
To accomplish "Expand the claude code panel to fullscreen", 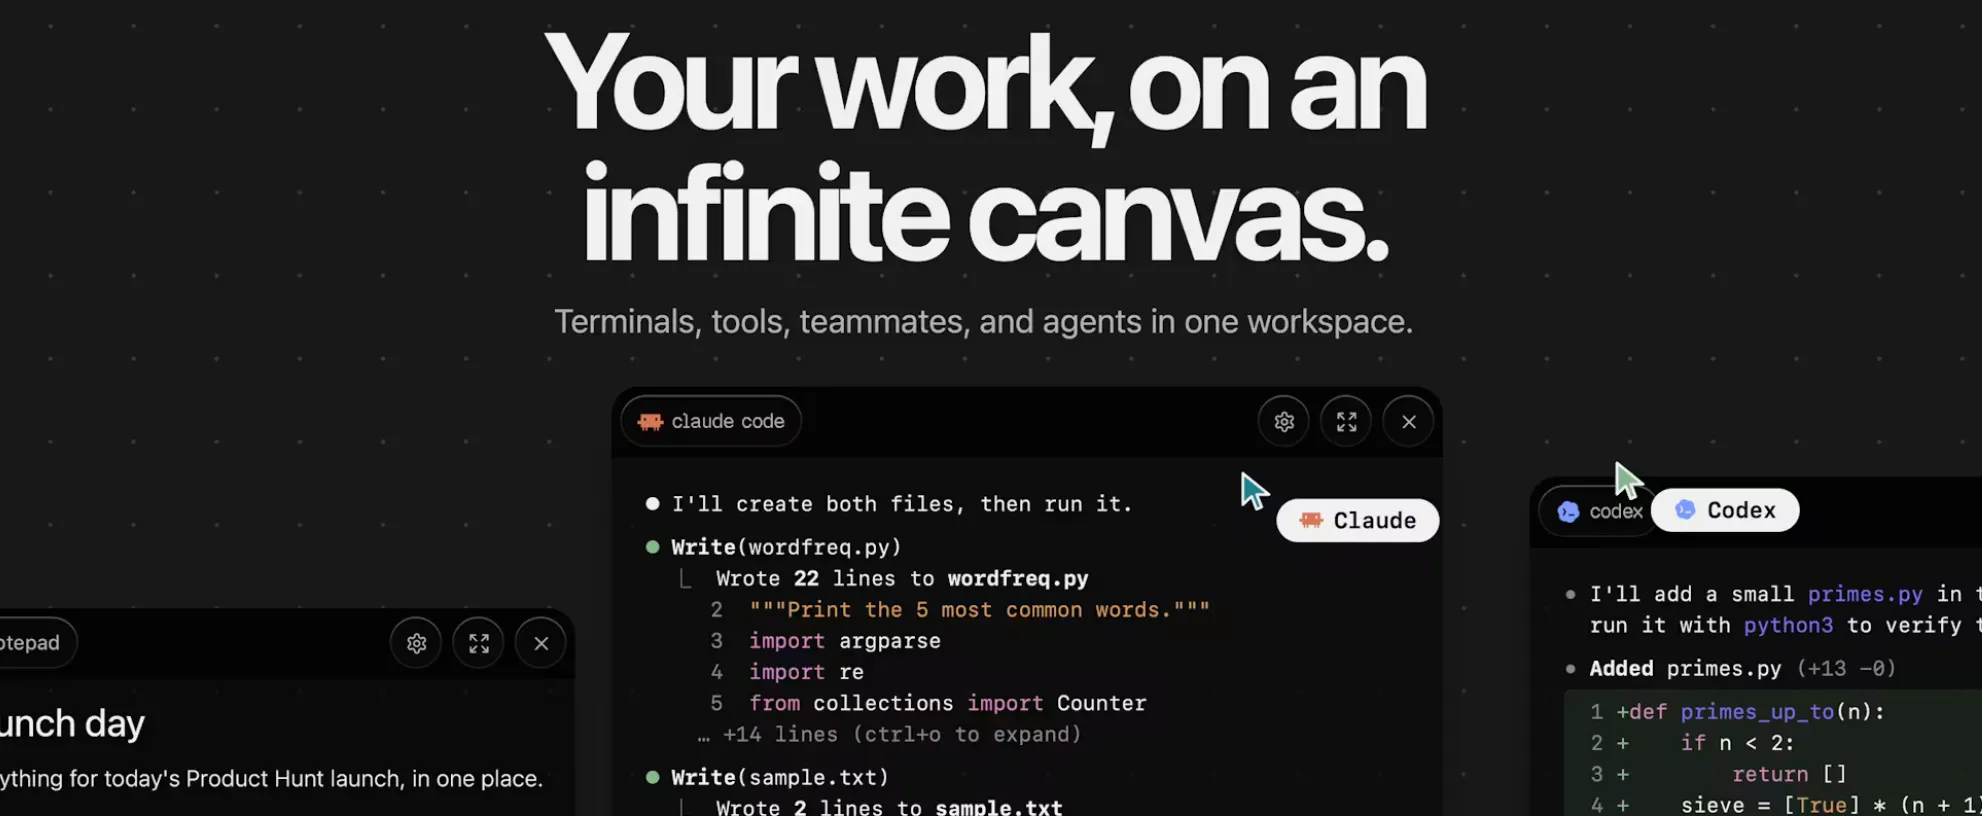I will click(x=1346, y=422).
